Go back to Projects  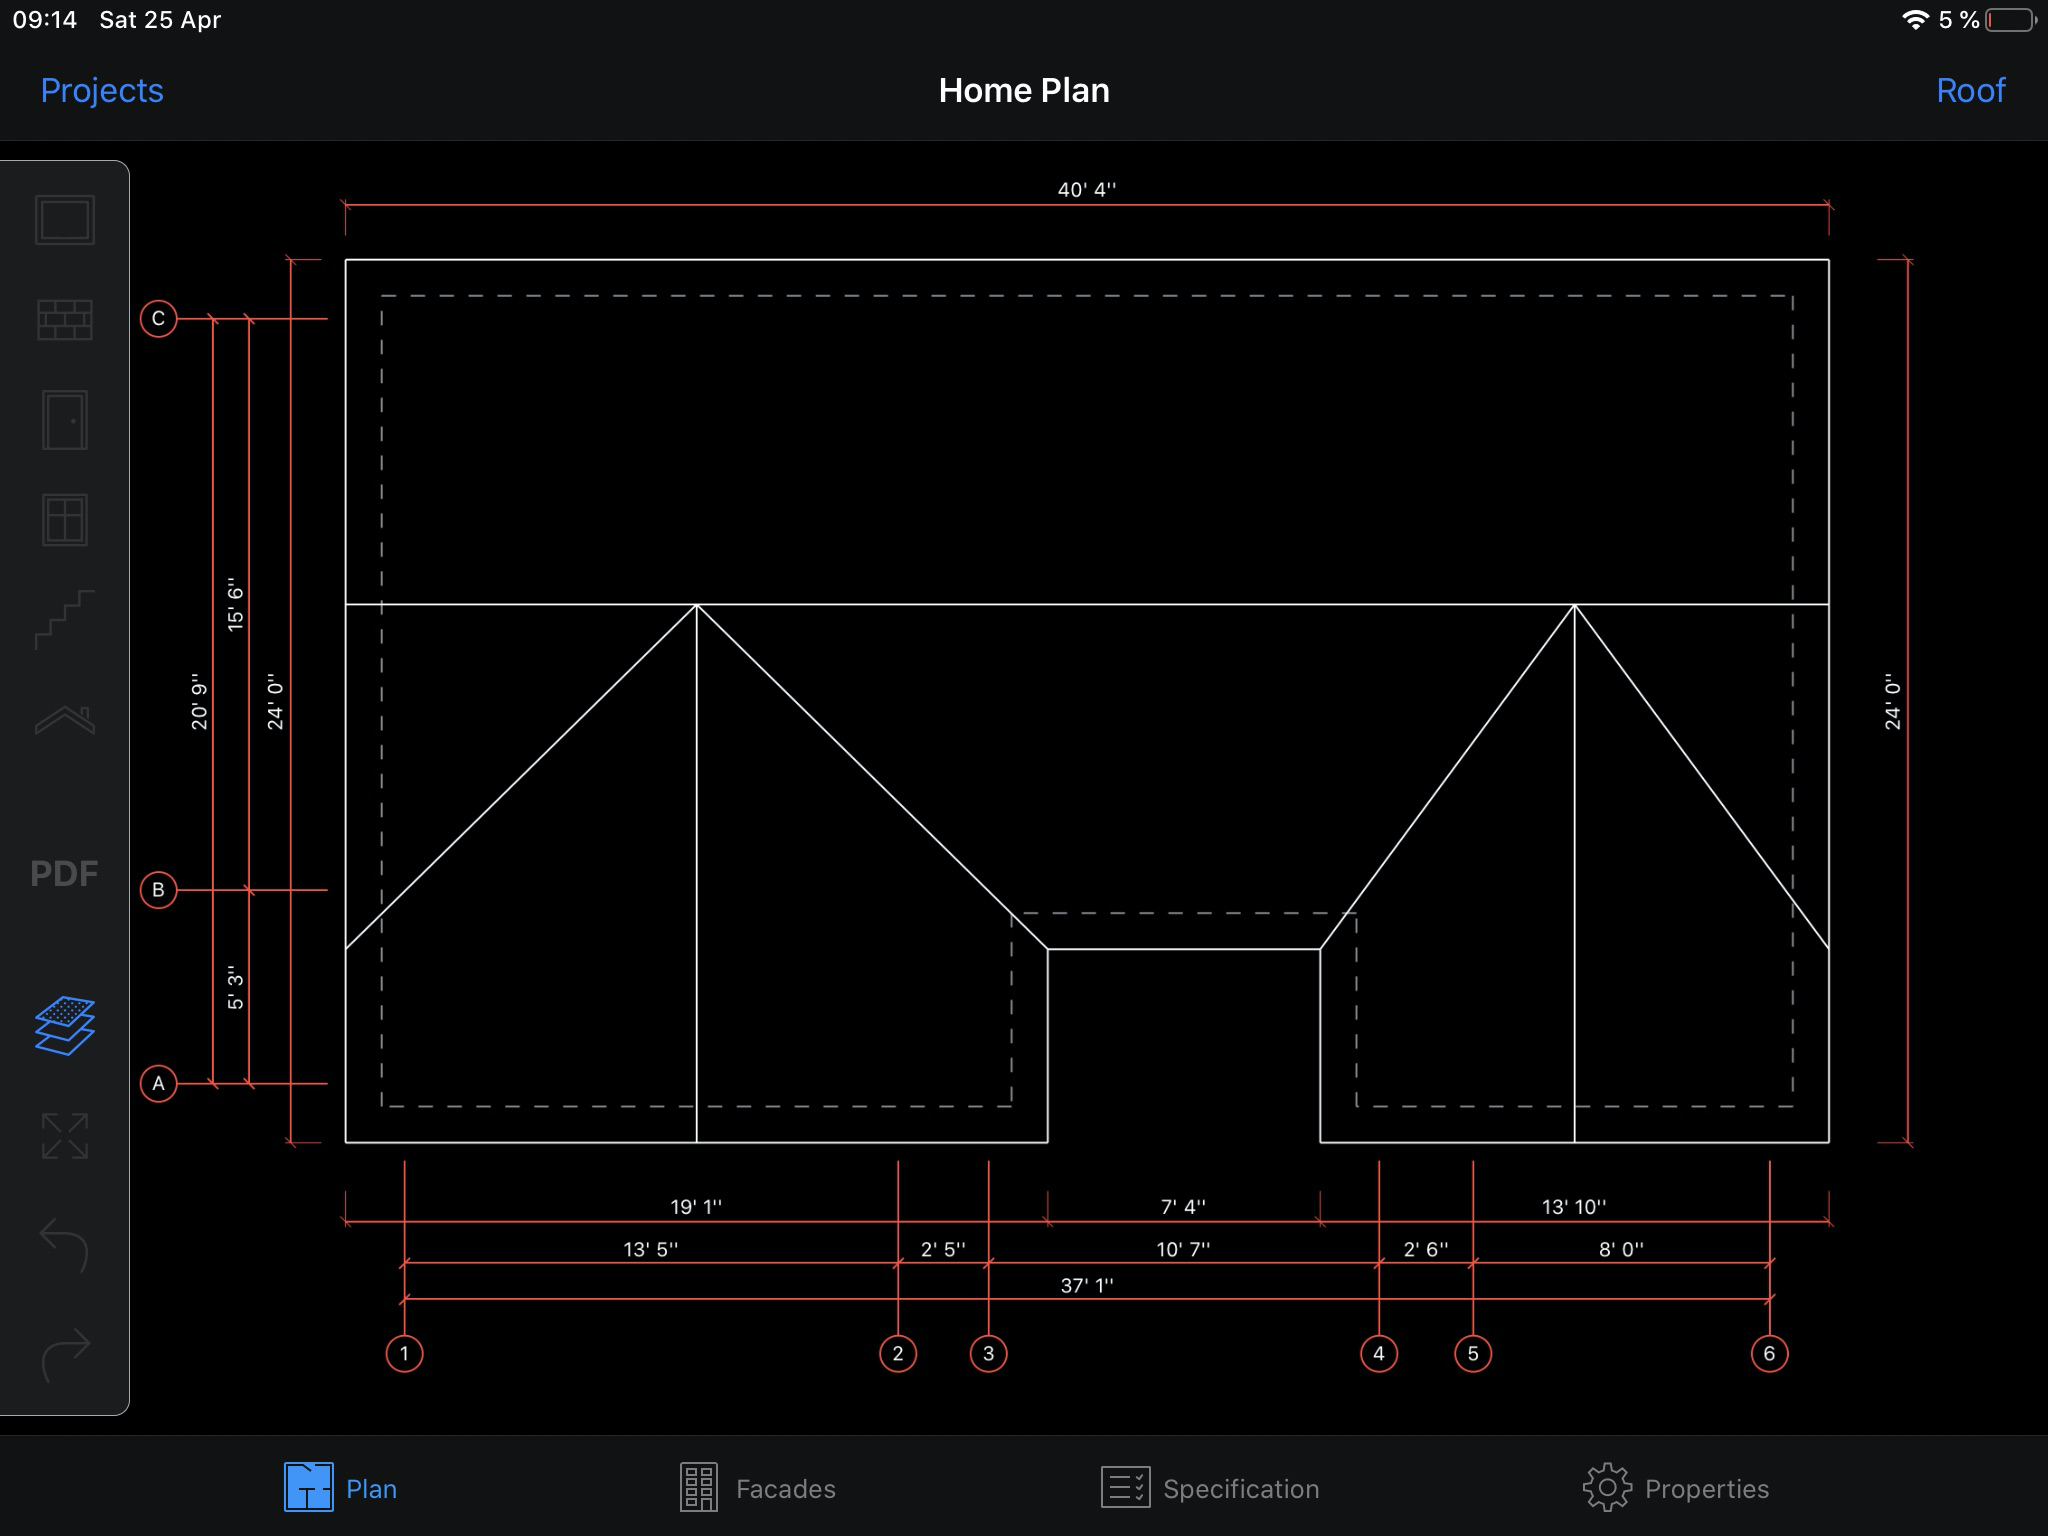(x=102, y=90)
